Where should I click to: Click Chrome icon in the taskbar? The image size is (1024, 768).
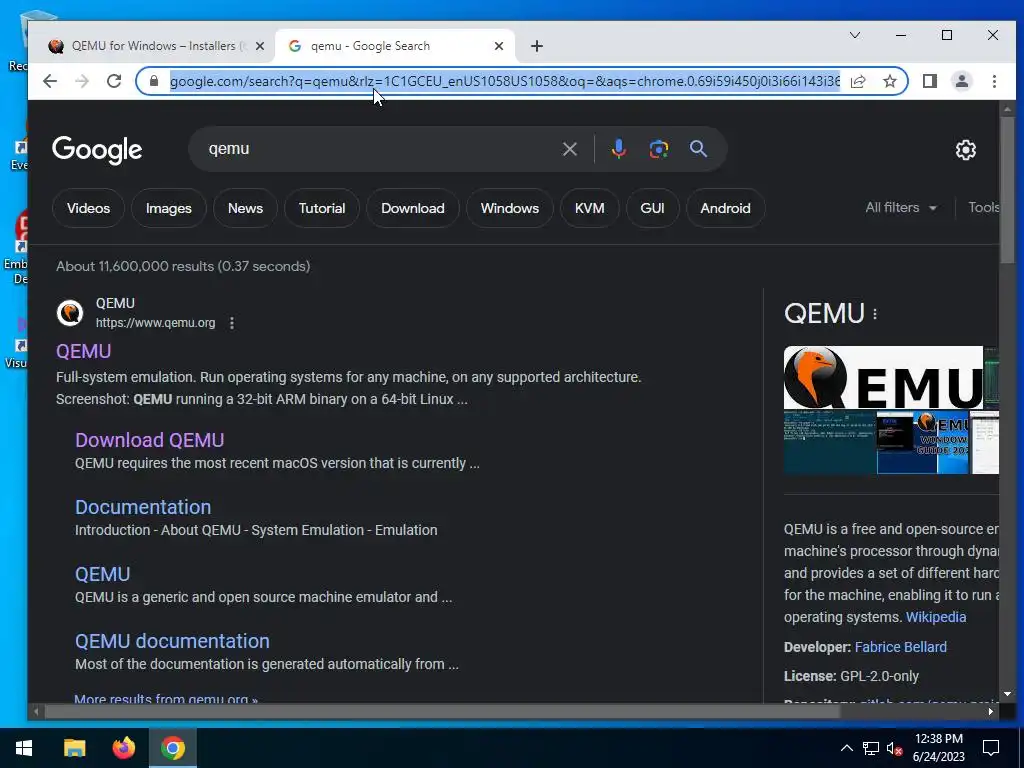pyautogui.click(x=172, y=748)
